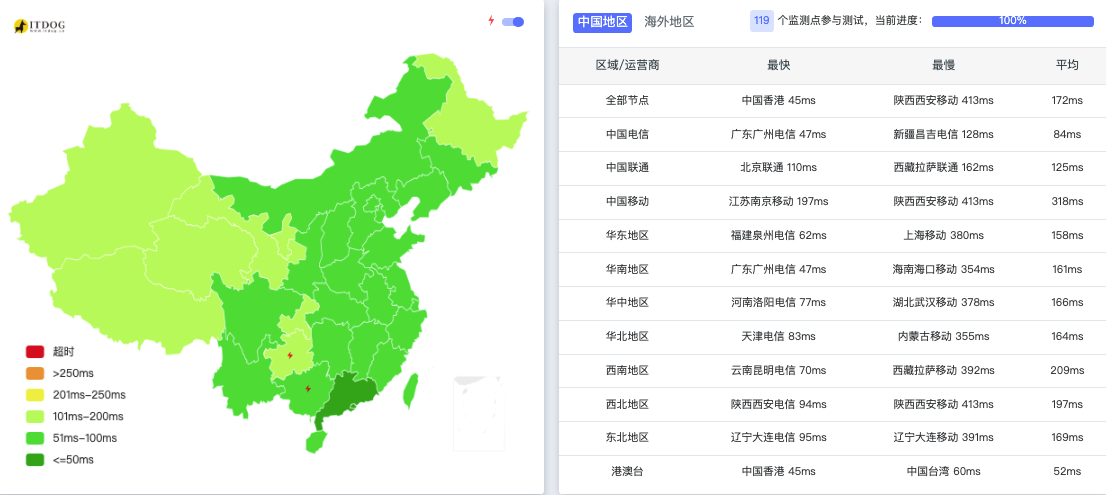Click the lightning marker on Guizhou province
This screenshot has width=1106, height=495.
pyautogui.click(x=290, y=355)
